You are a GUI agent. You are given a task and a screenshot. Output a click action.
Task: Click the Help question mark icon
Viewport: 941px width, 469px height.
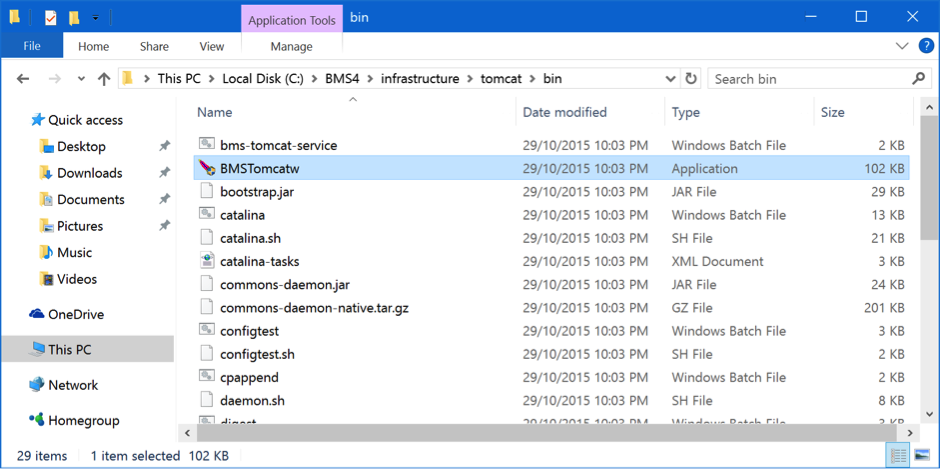click(926, 46)
